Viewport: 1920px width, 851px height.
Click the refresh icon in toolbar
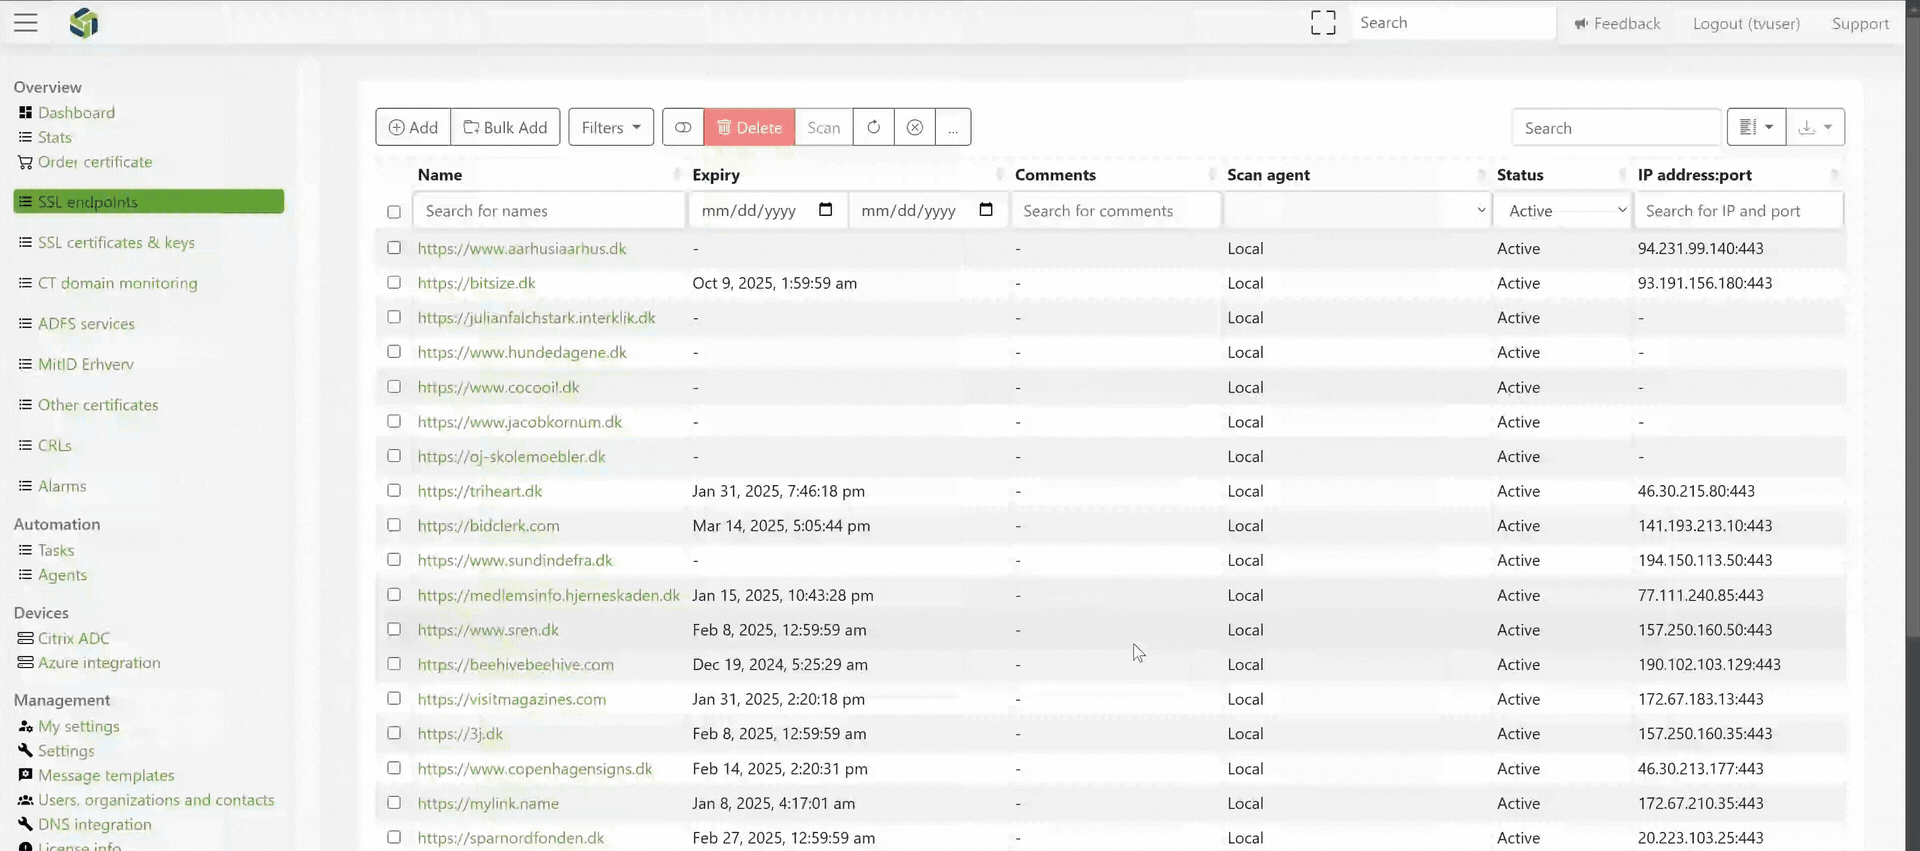pyautogui.click(x=874, y=127)
